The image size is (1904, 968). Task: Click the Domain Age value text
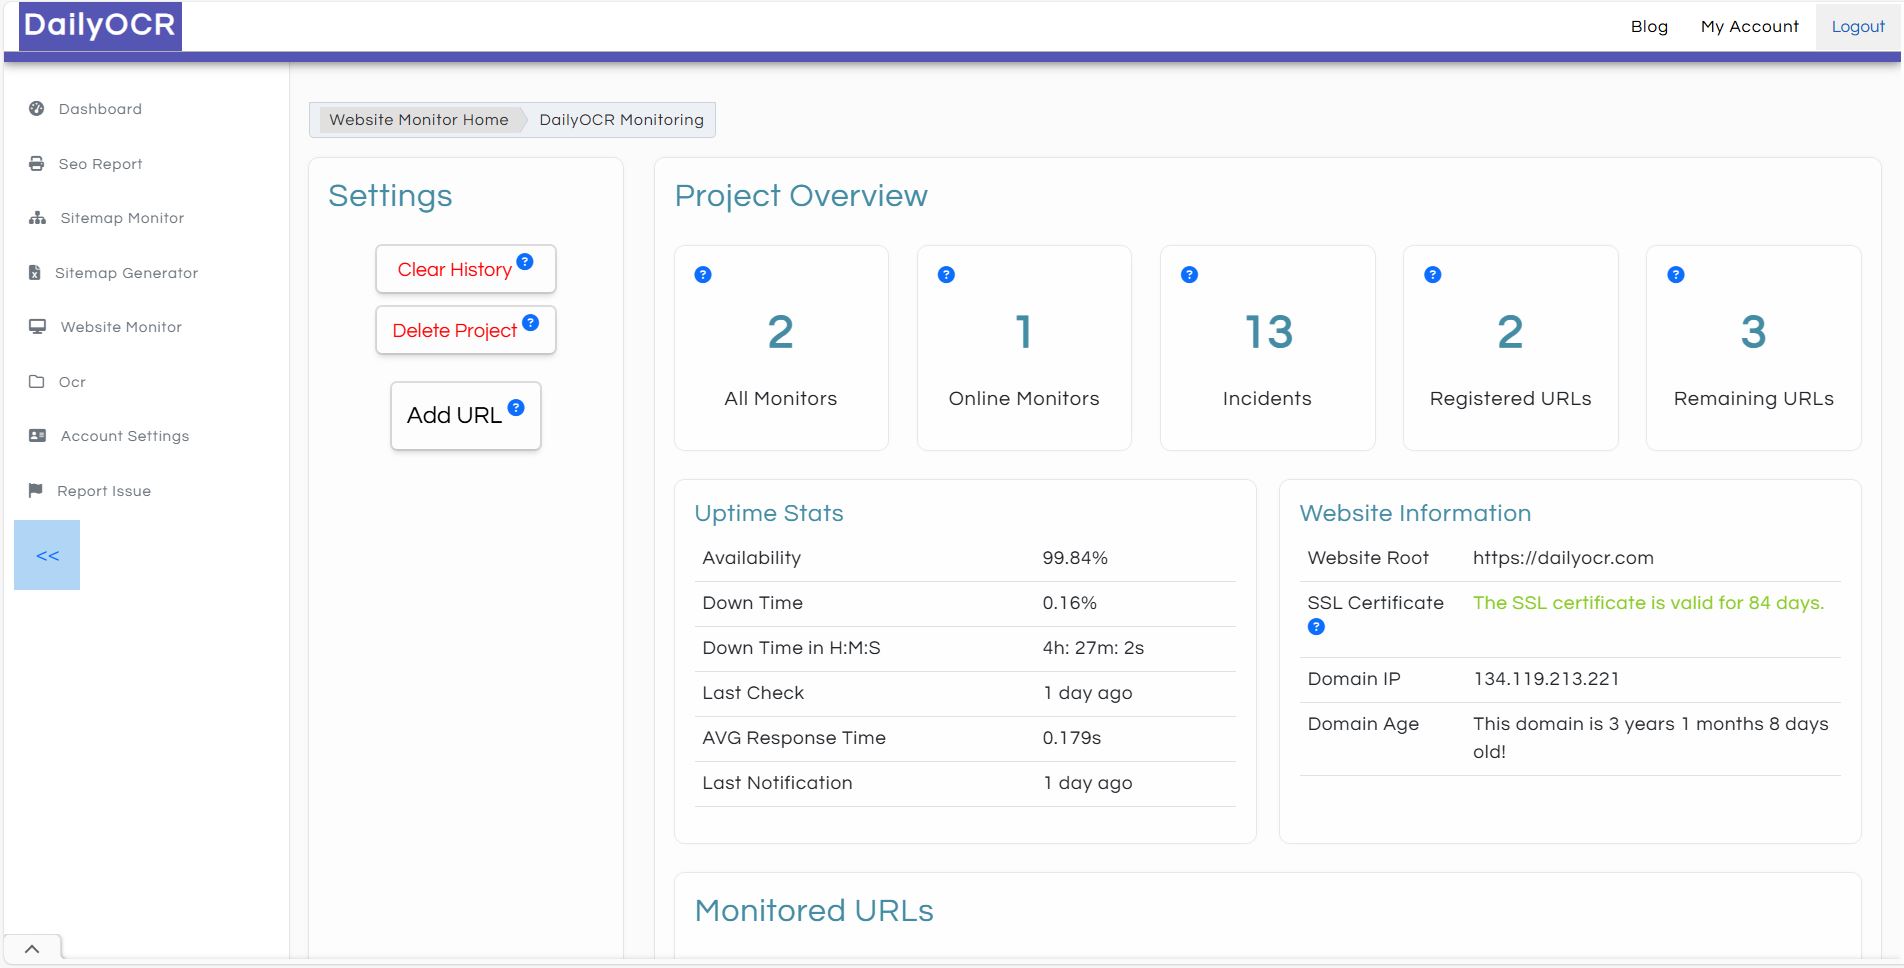click(1650, 737)
